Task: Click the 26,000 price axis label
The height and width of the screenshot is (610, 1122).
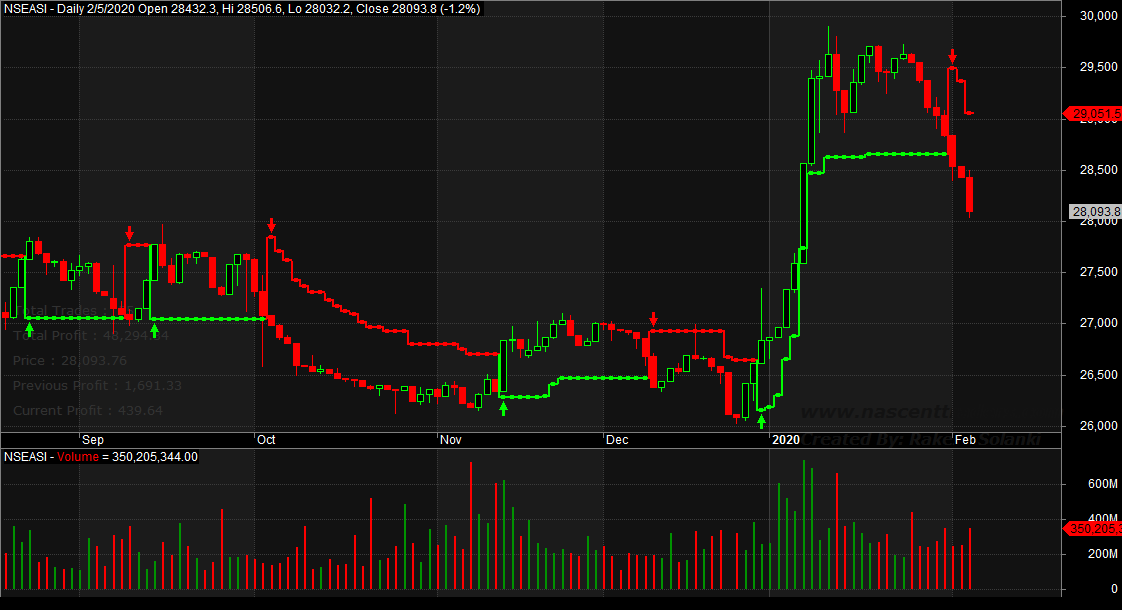Action: click(1098, 426)
